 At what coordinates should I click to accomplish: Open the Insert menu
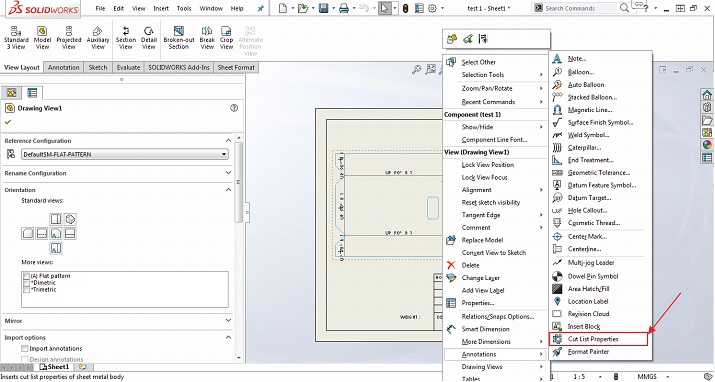(x=161, y=8)
